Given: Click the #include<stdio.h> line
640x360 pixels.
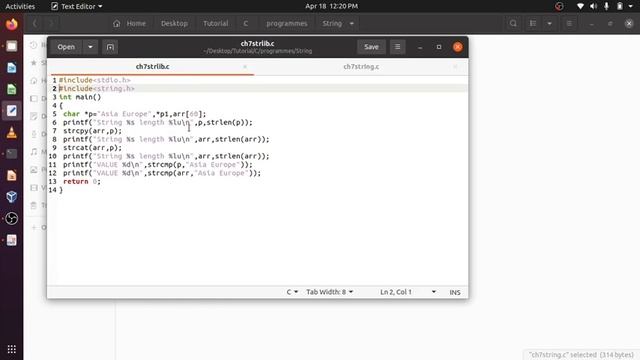Looking at the screenshot, I should coord(95,80).
